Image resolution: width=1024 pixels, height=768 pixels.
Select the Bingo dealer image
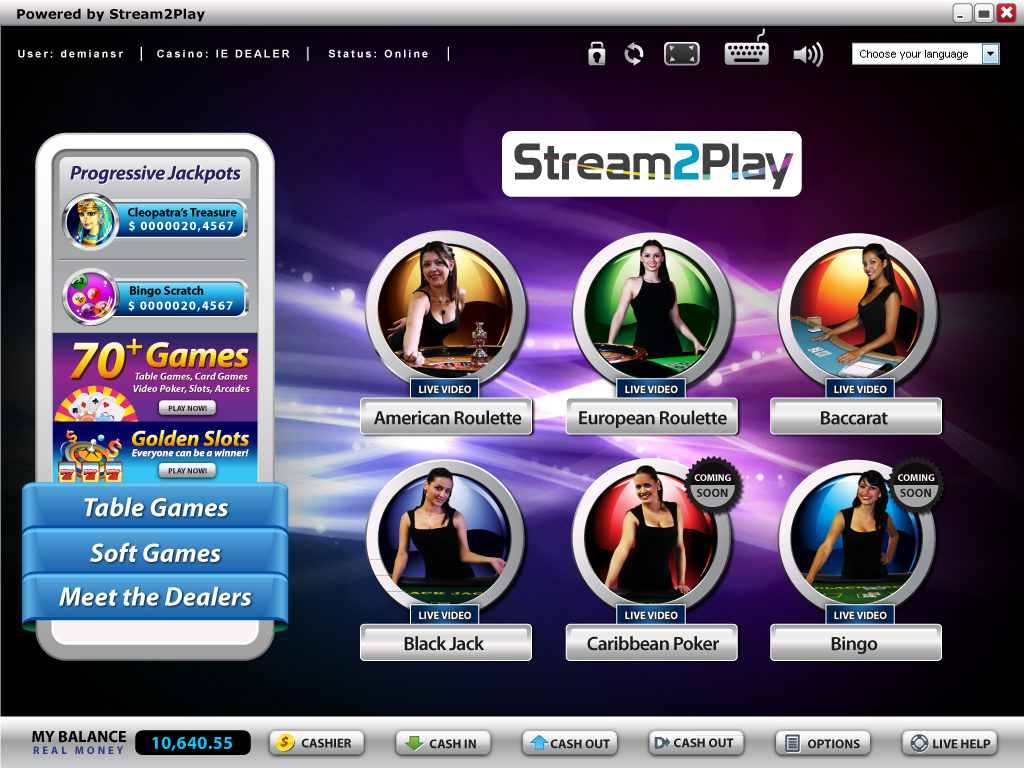(x=857, y=537)
